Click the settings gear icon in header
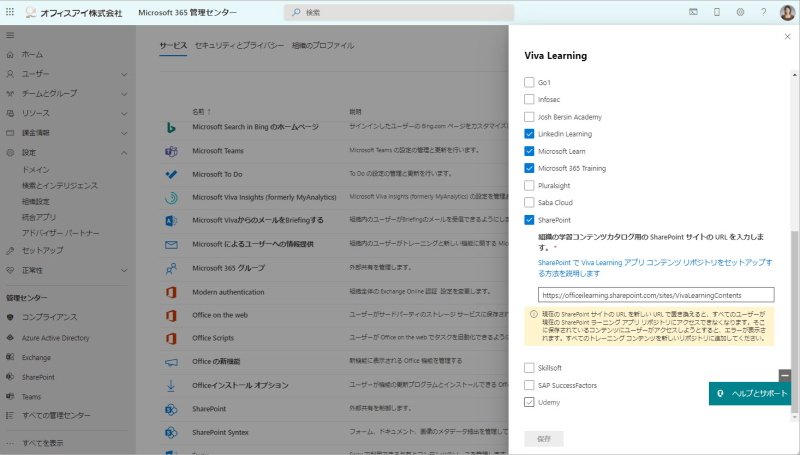The image size is (800, 455). (x=740, y=12)
